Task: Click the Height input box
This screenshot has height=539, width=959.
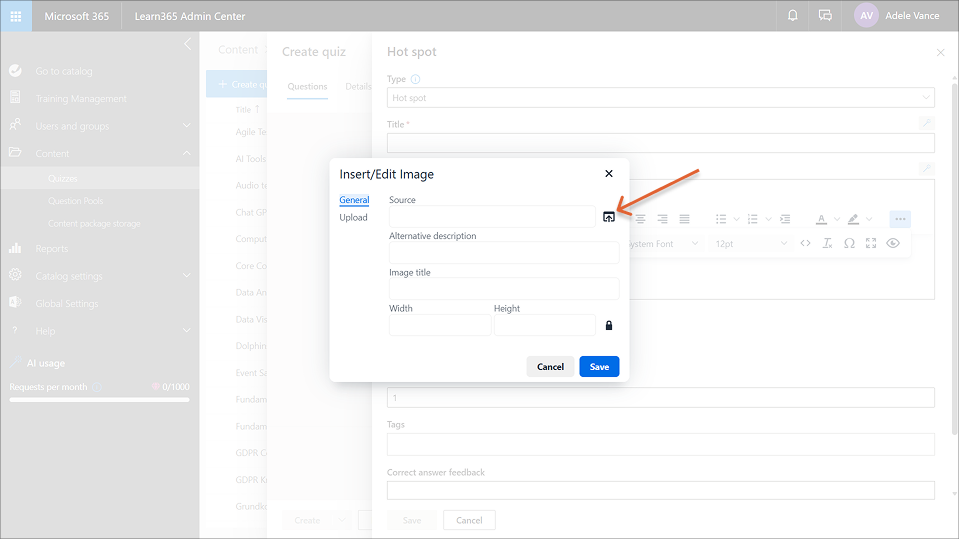Action: (543, 325)
